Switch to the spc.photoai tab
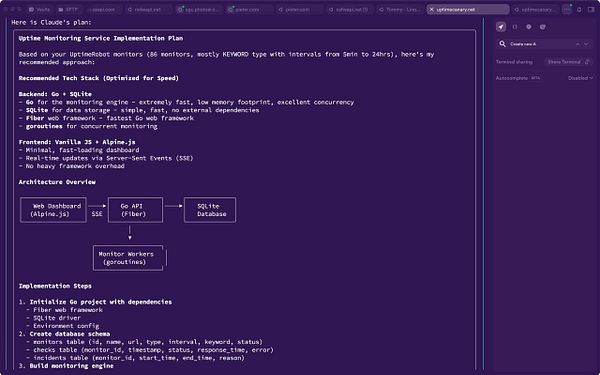600x375 pixels. (199, 10)
